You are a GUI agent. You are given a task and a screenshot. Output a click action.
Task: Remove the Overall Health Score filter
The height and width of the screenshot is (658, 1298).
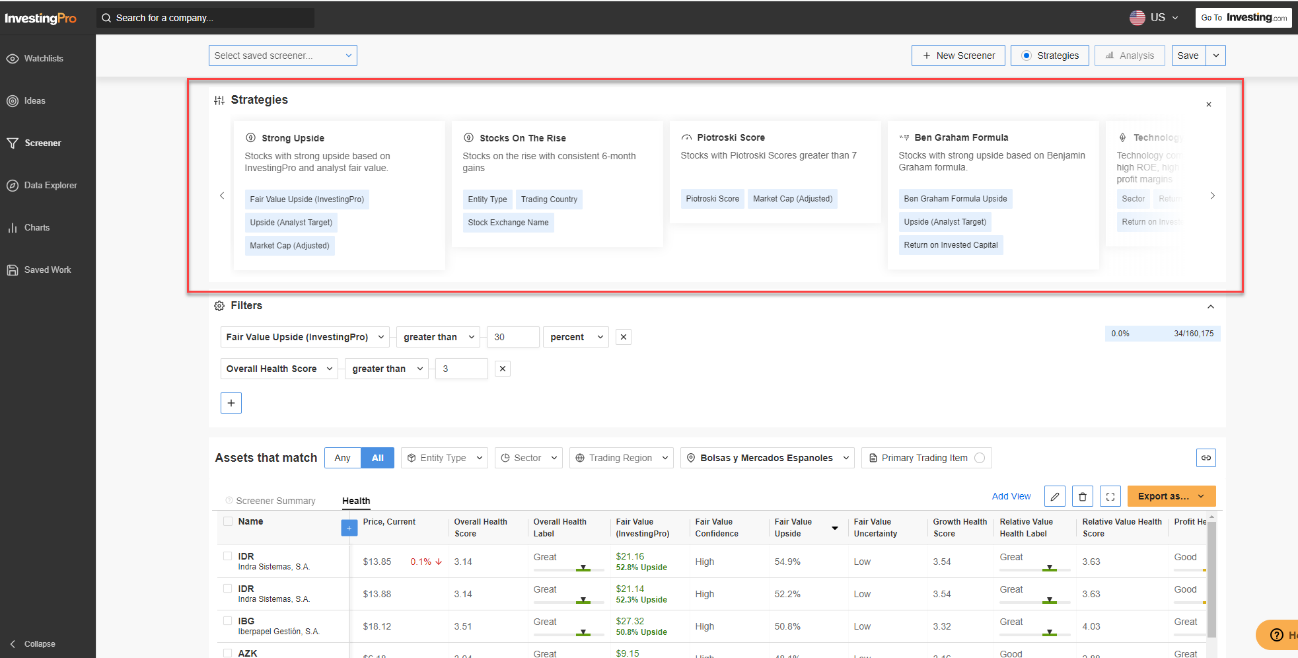(x=503, y=369)
